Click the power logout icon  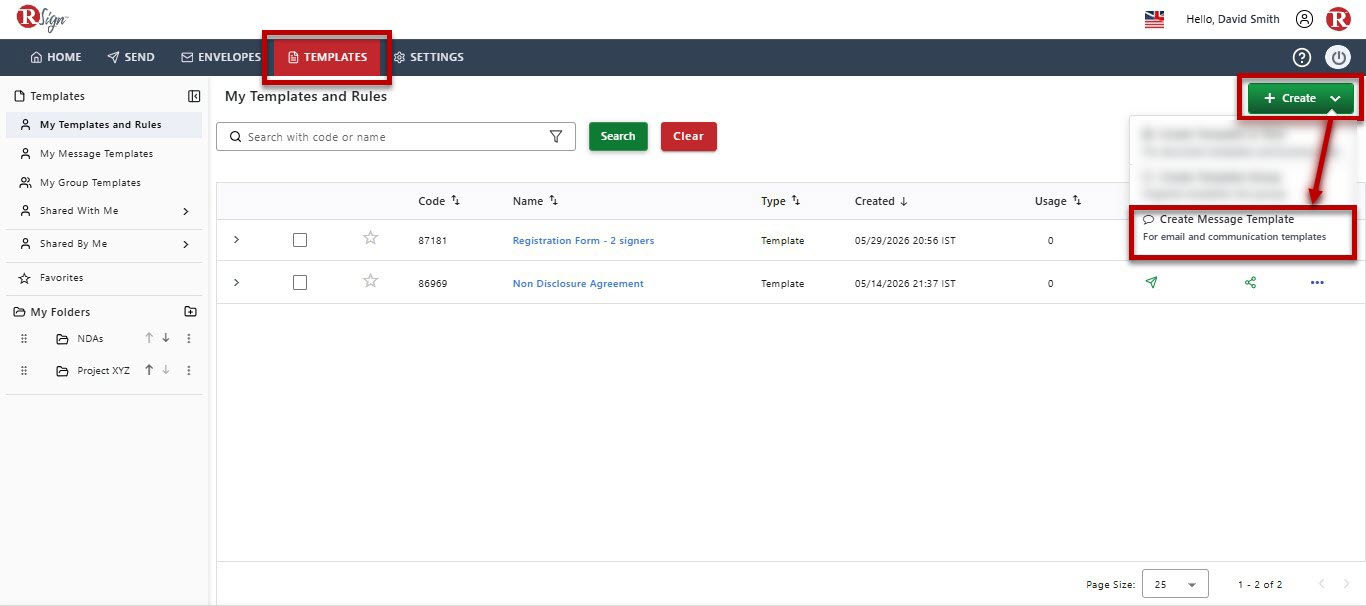click(x=1338, y=57)
